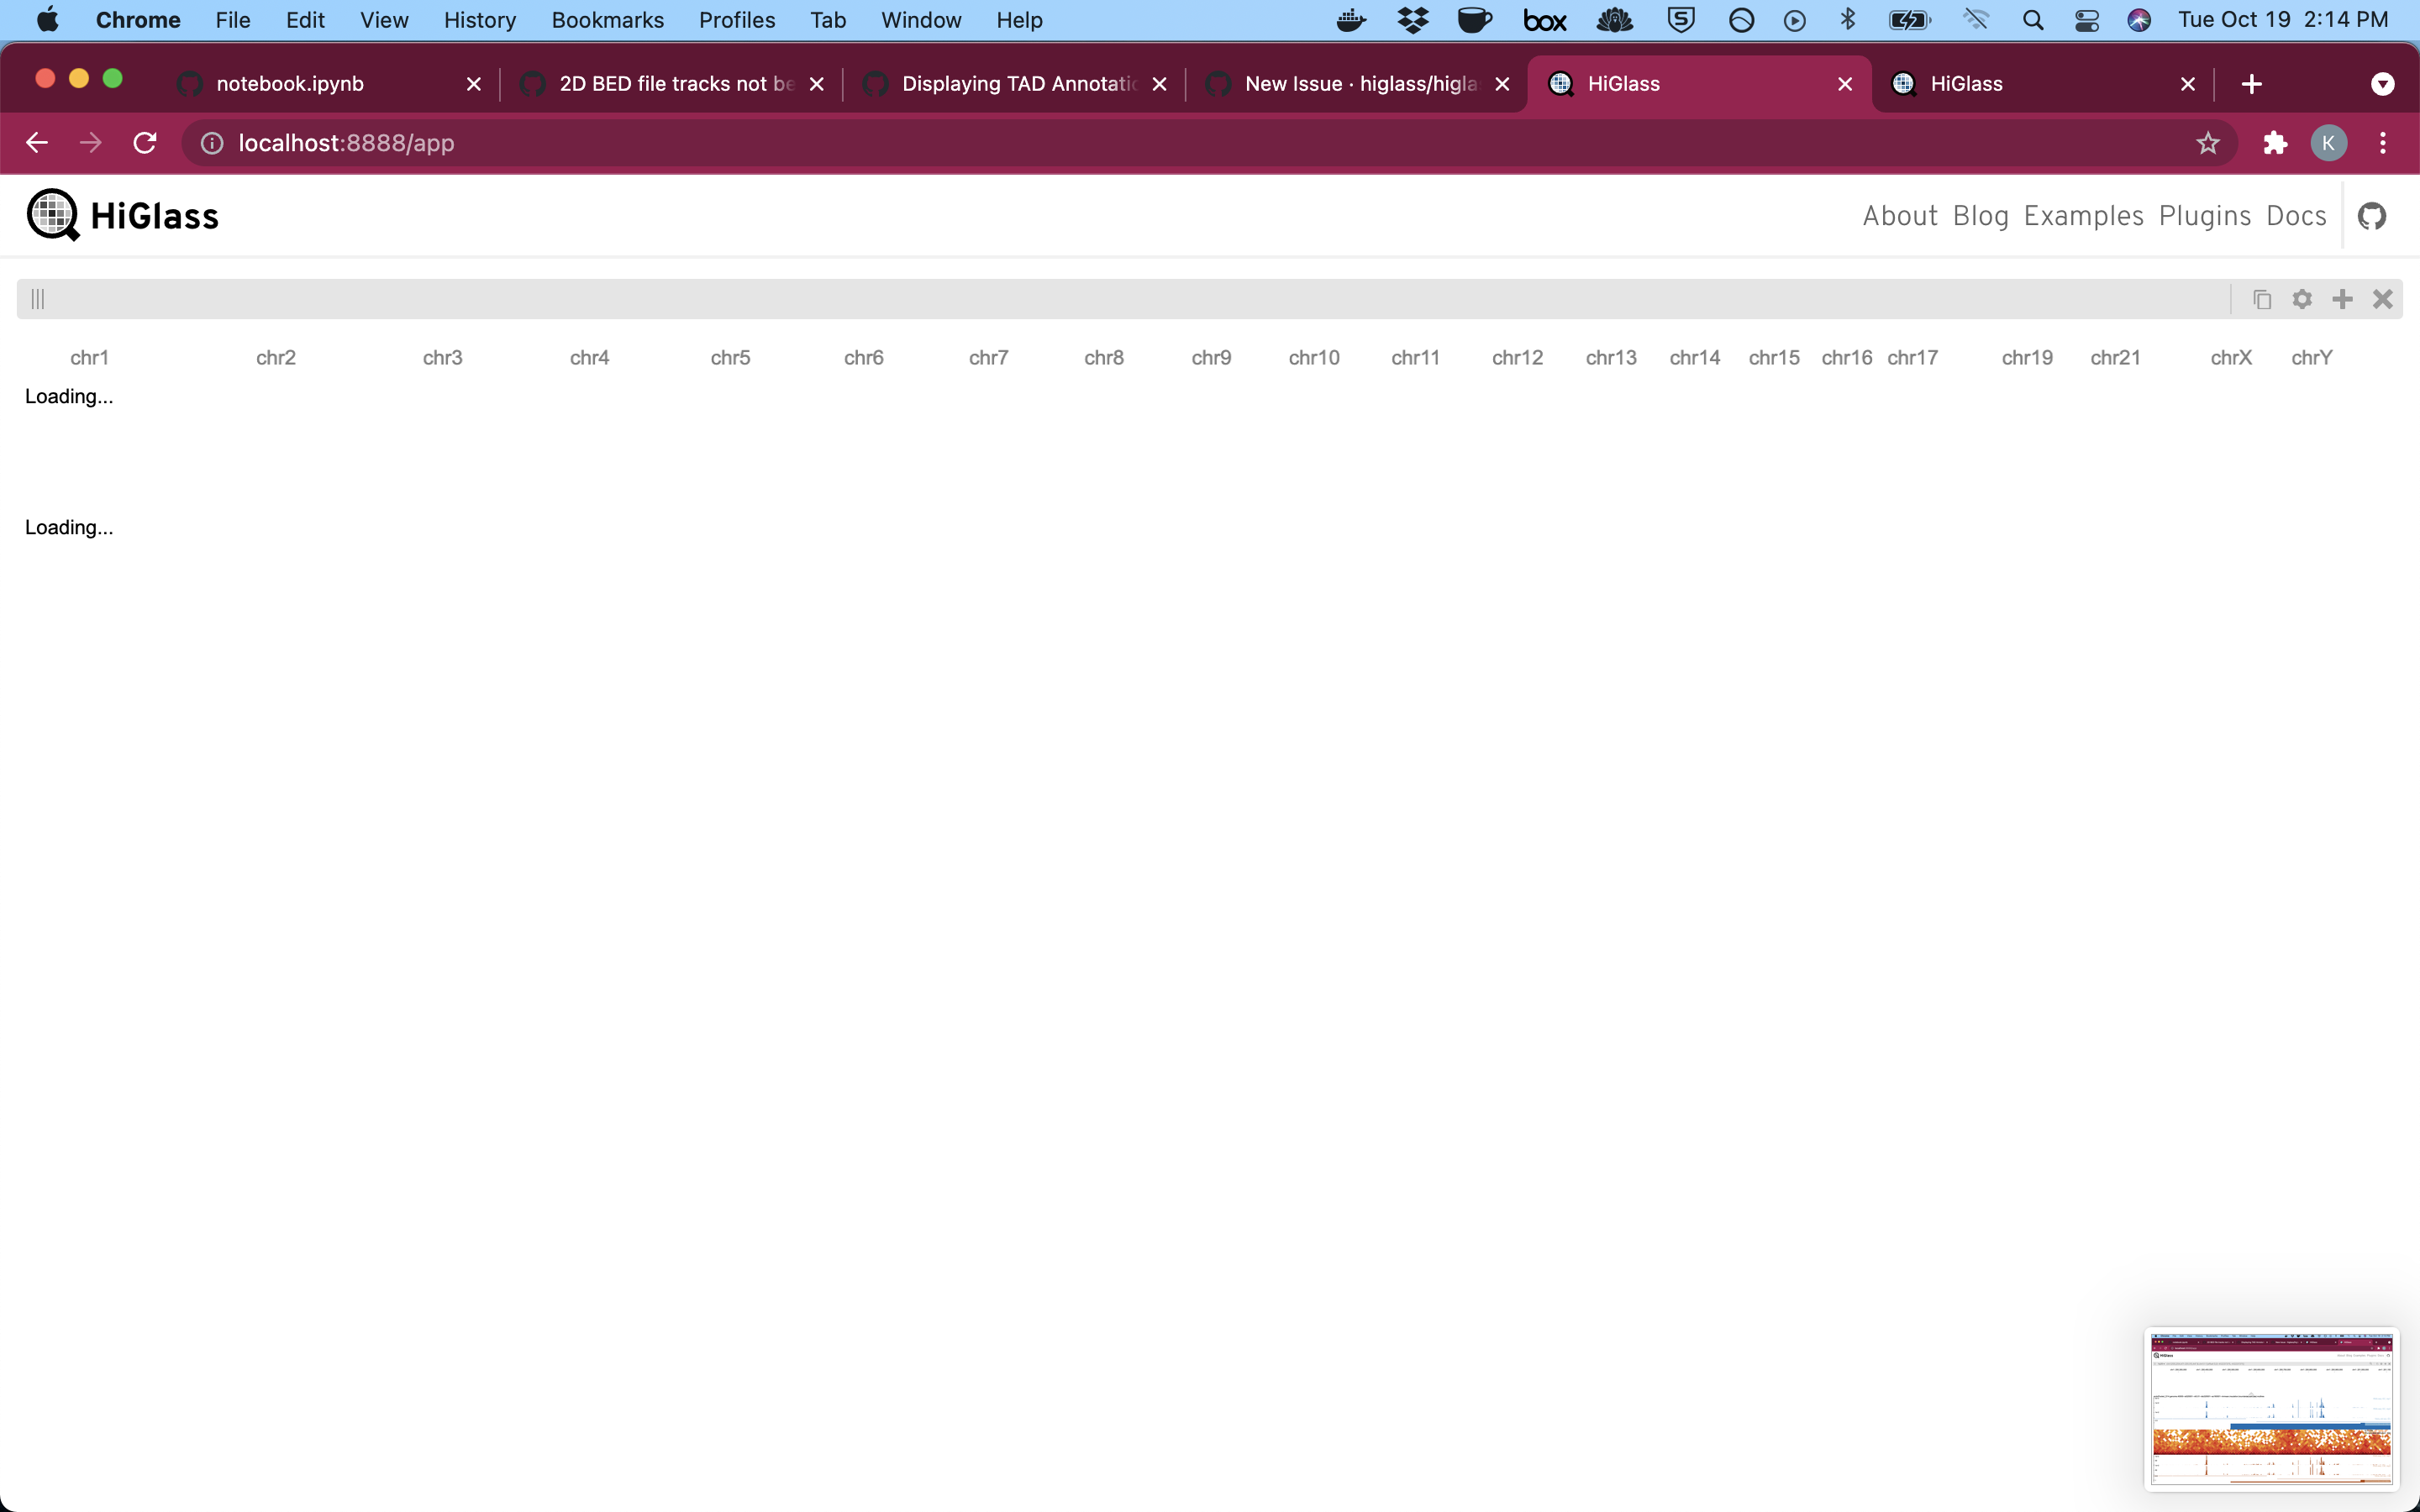Reload the localhost app page
The image size is (2420, 1512).
144,142
